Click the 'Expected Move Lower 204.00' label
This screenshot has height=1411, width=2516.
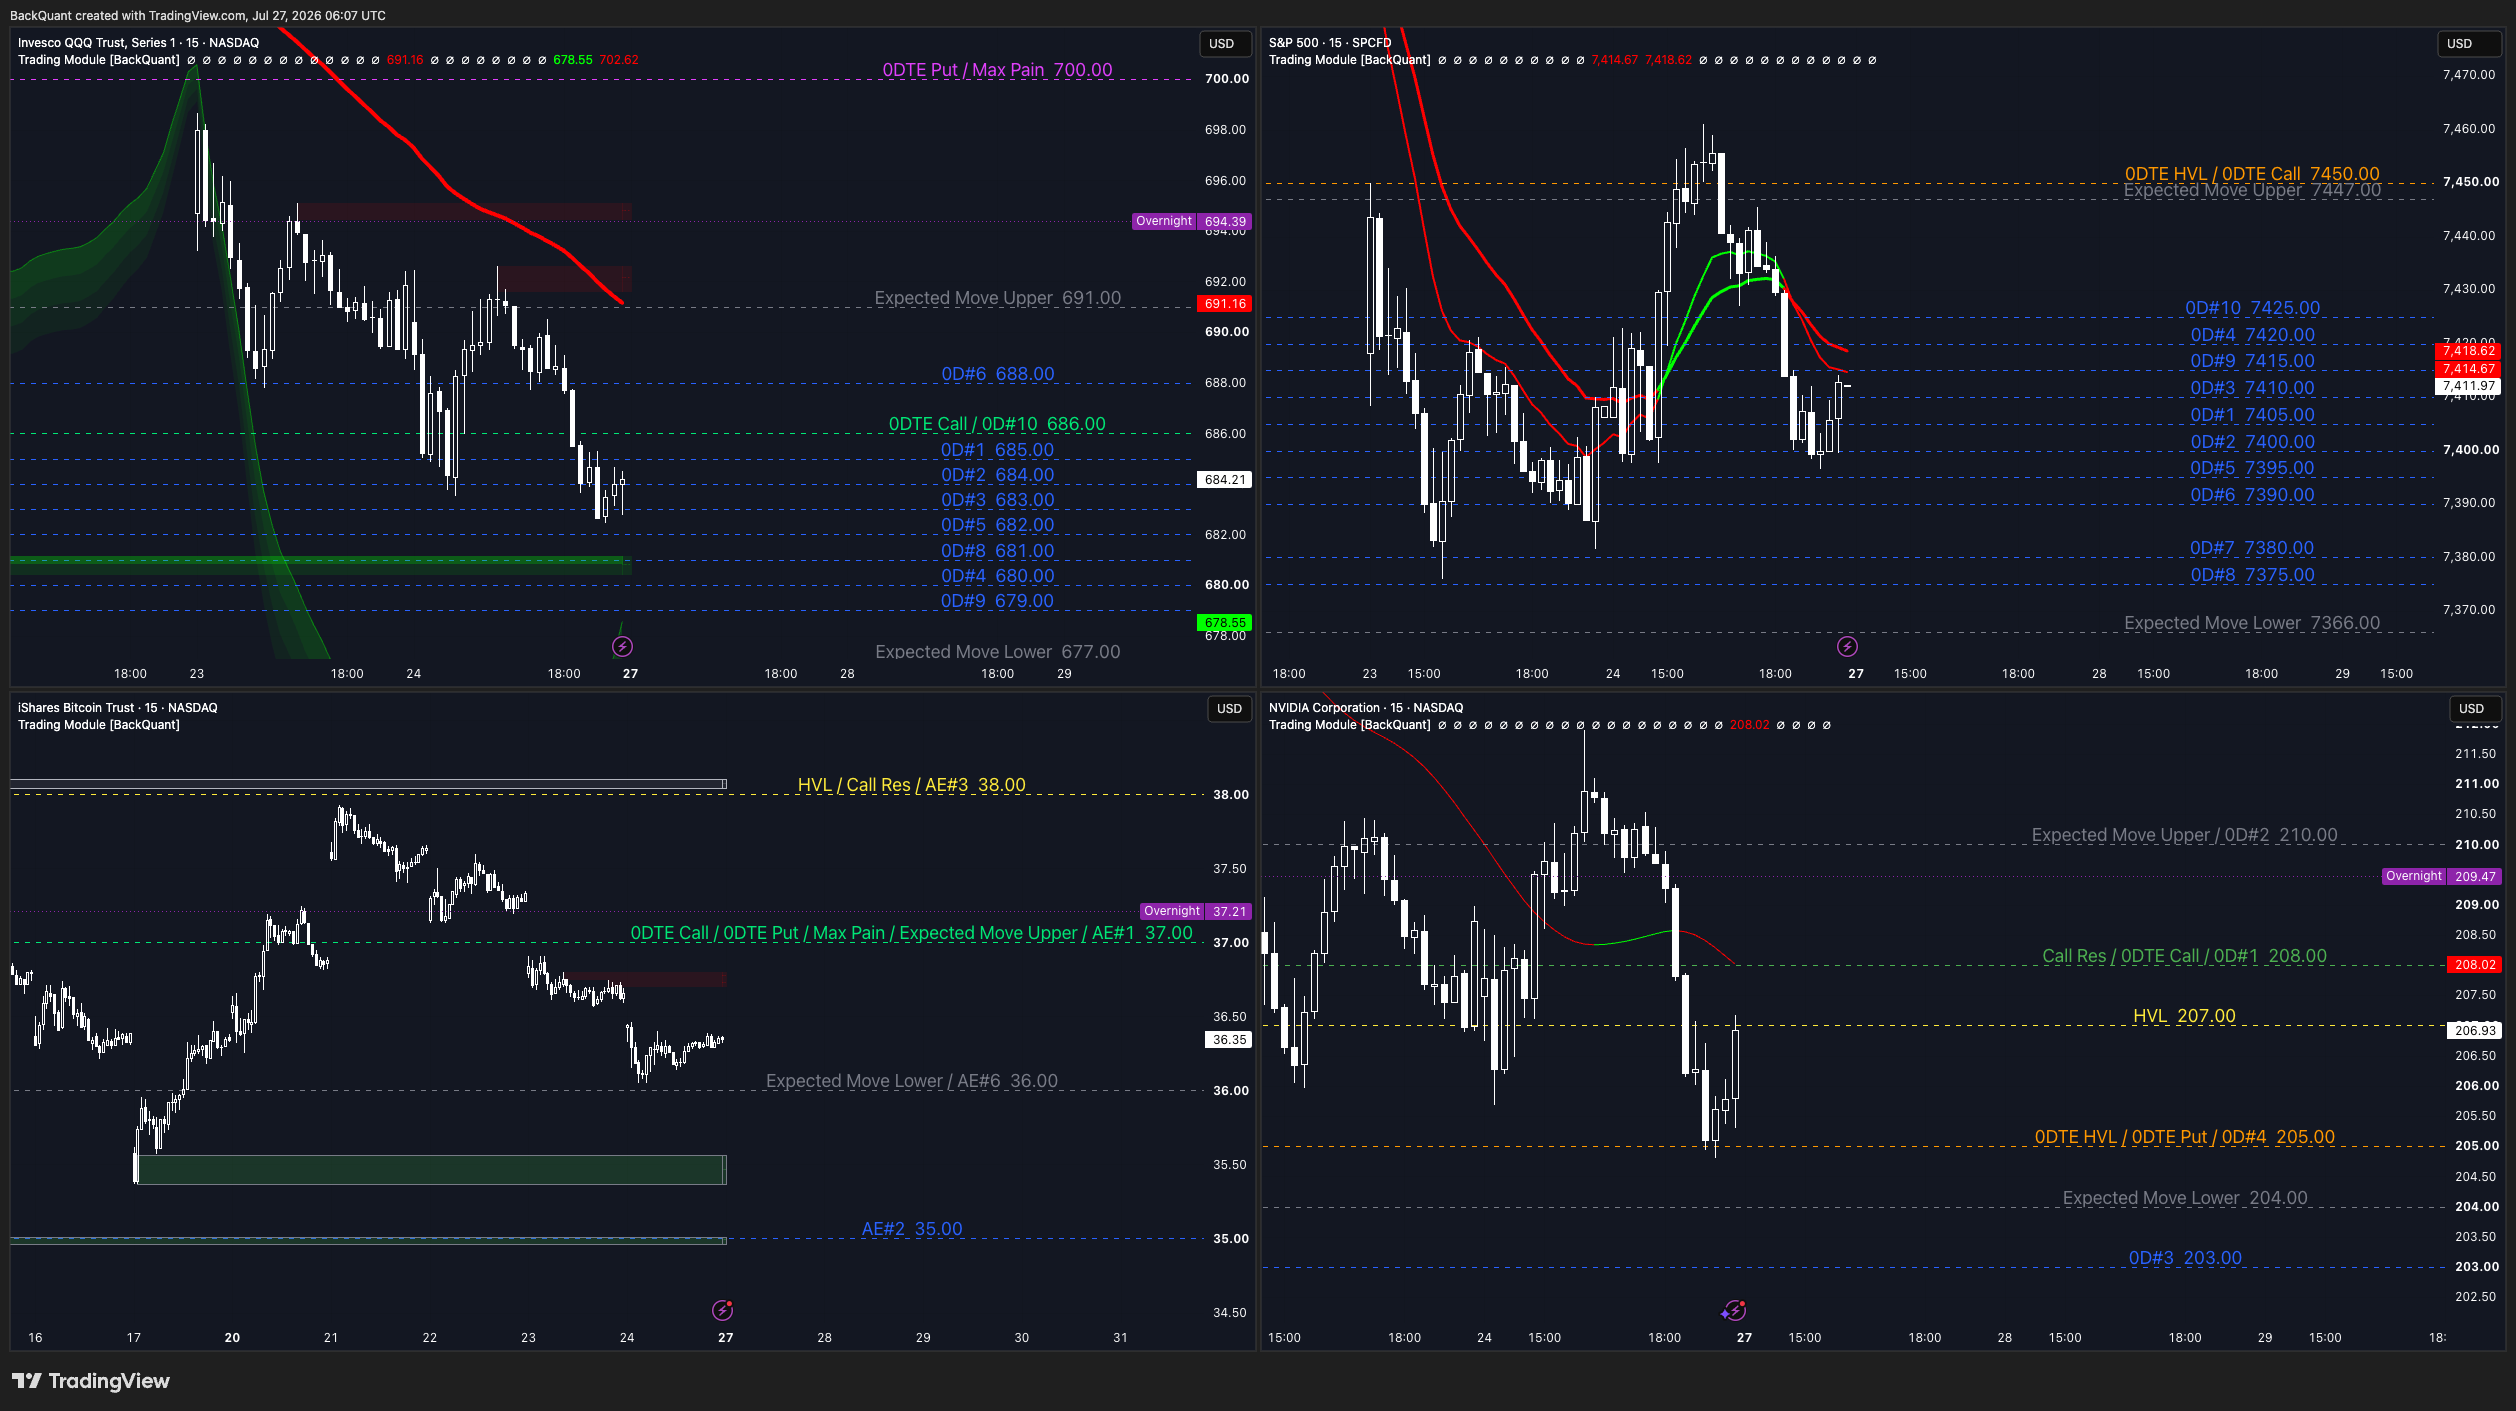pos(2184,1198)
